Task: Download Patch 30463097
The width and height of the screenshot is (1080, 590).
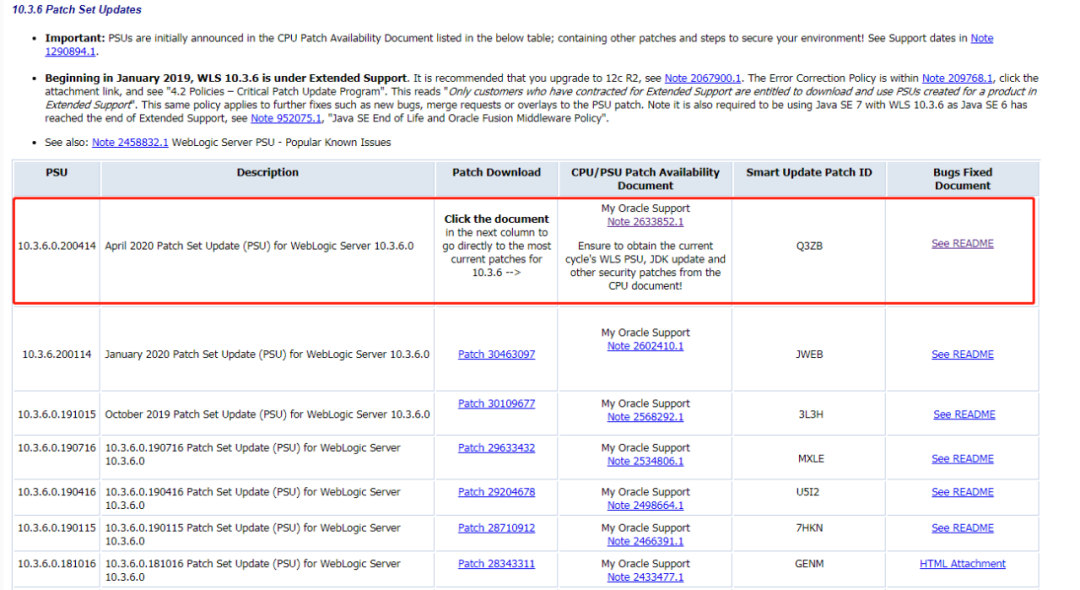Action: pos(497,355)
